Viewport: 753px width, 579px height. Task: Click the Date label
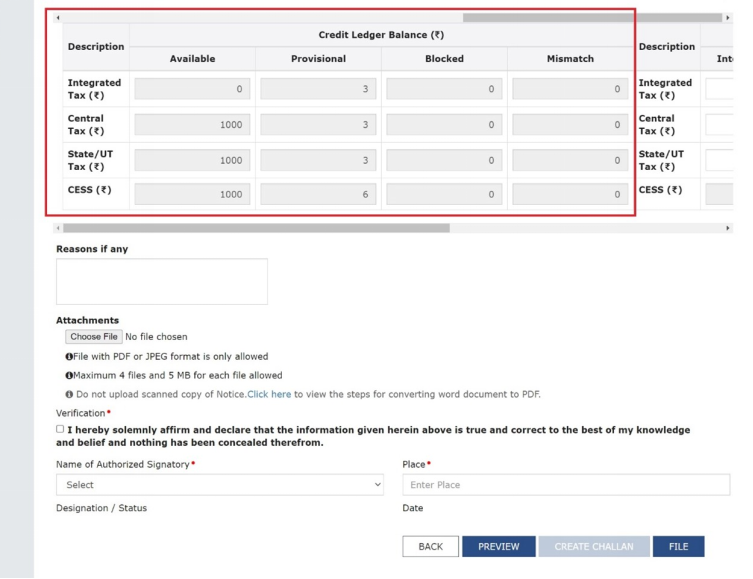click(413, 508)
